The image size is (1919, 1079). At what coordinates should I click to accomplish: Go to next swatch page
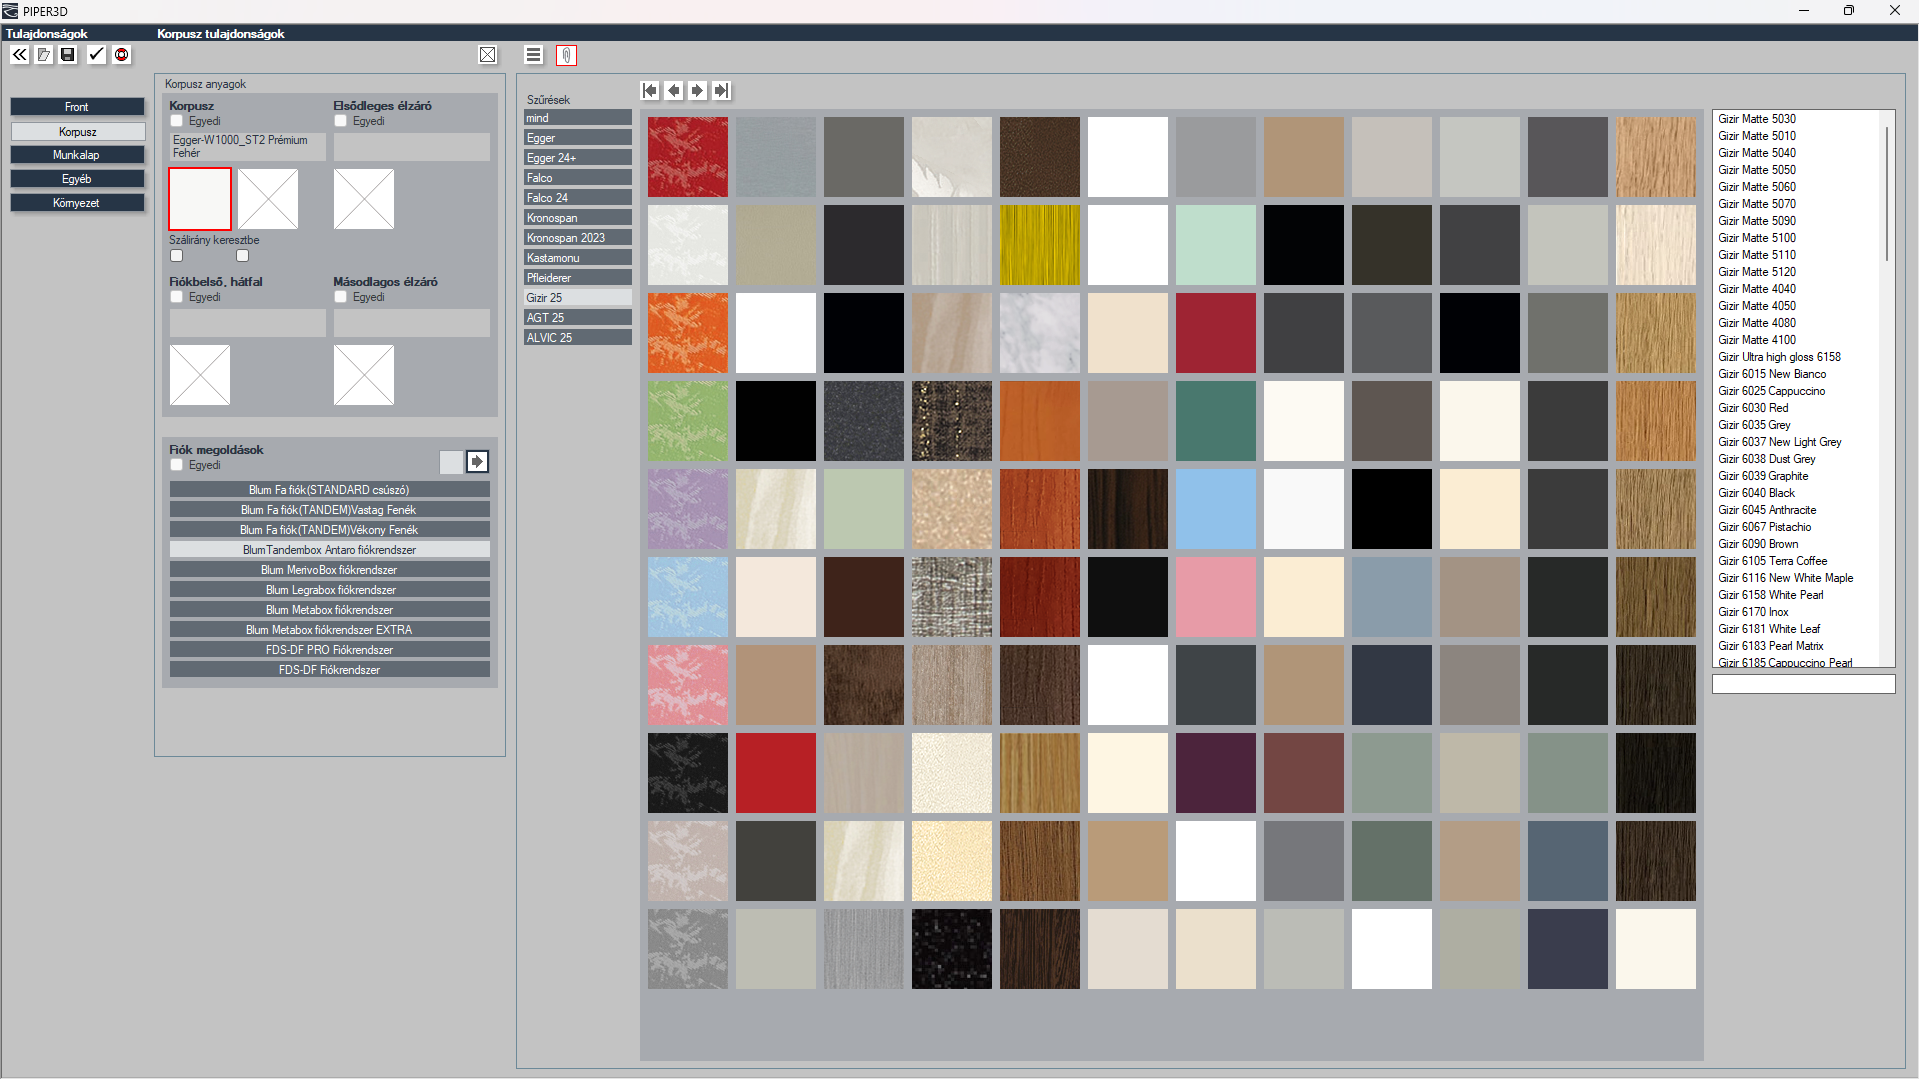(x=698, y=91)
